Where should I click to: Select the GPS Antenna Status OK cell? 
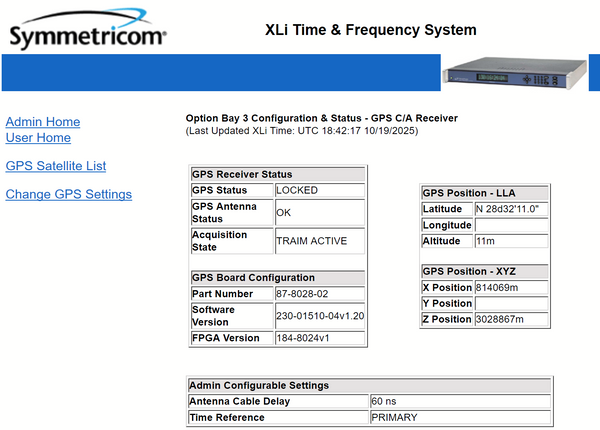[x=319, y=212]
